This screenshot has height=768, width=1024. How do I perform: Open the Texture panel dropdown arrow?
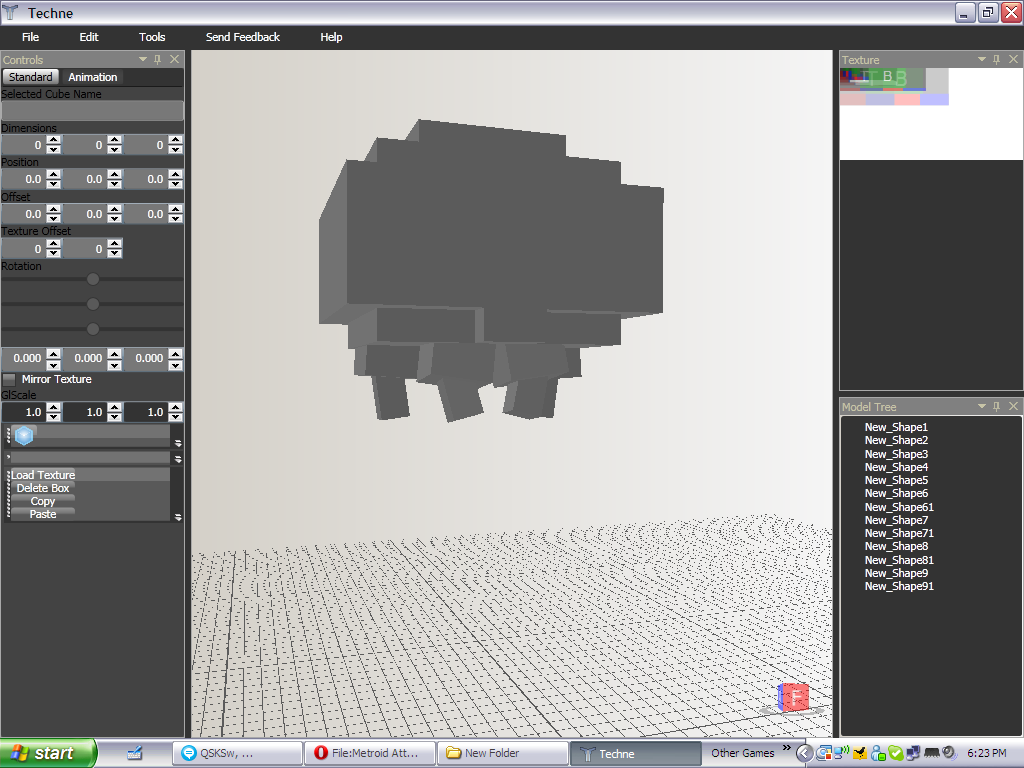[x=981, y=60]
